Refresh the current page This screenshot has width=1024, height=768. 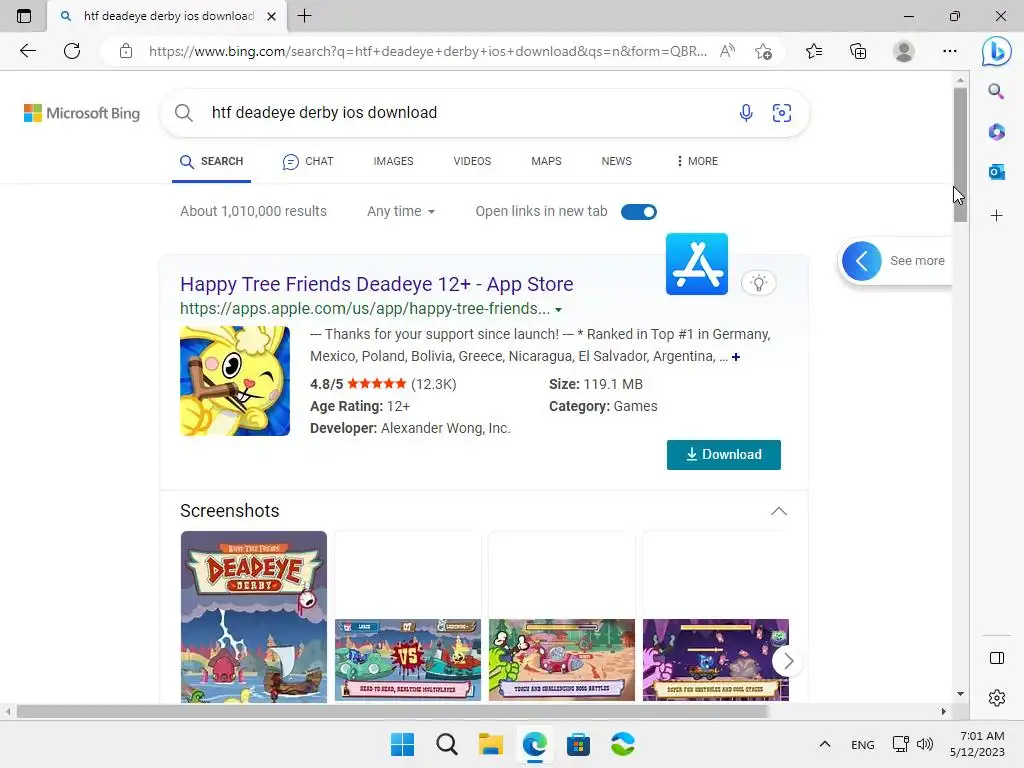pos(72,51)
